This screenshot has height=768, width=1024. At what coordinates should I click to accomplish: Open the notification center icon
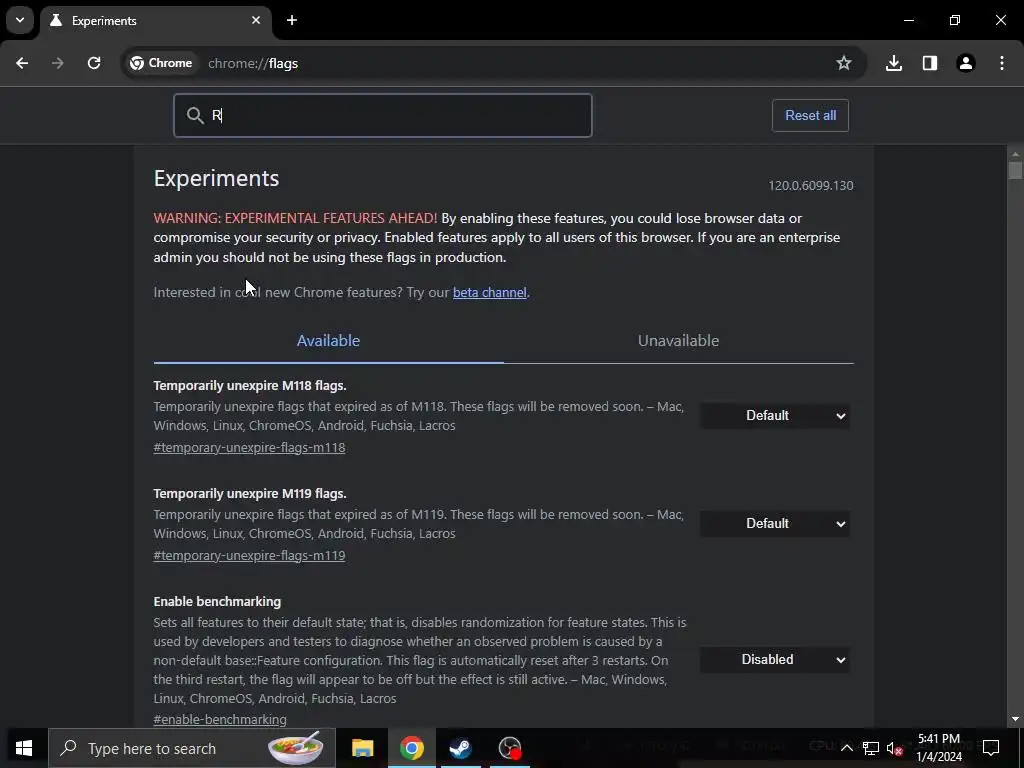pyautogui.click(x=991, y=747)
